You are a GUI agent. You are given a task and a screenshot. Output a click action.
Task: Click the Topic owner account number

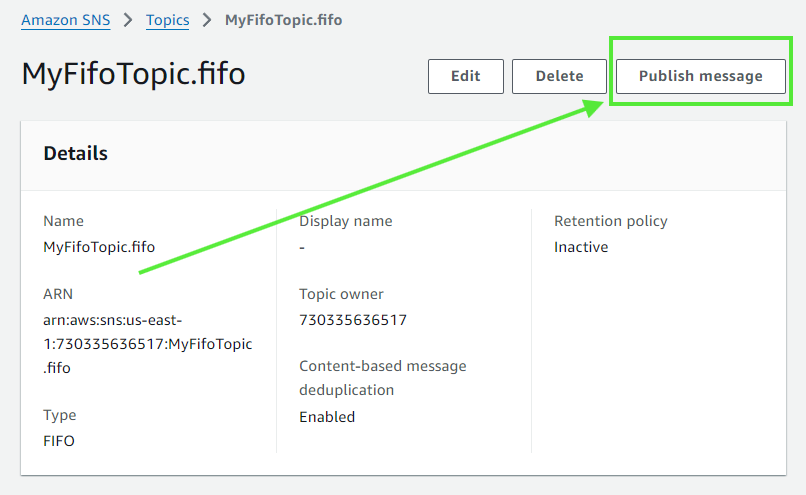[353, 320]
